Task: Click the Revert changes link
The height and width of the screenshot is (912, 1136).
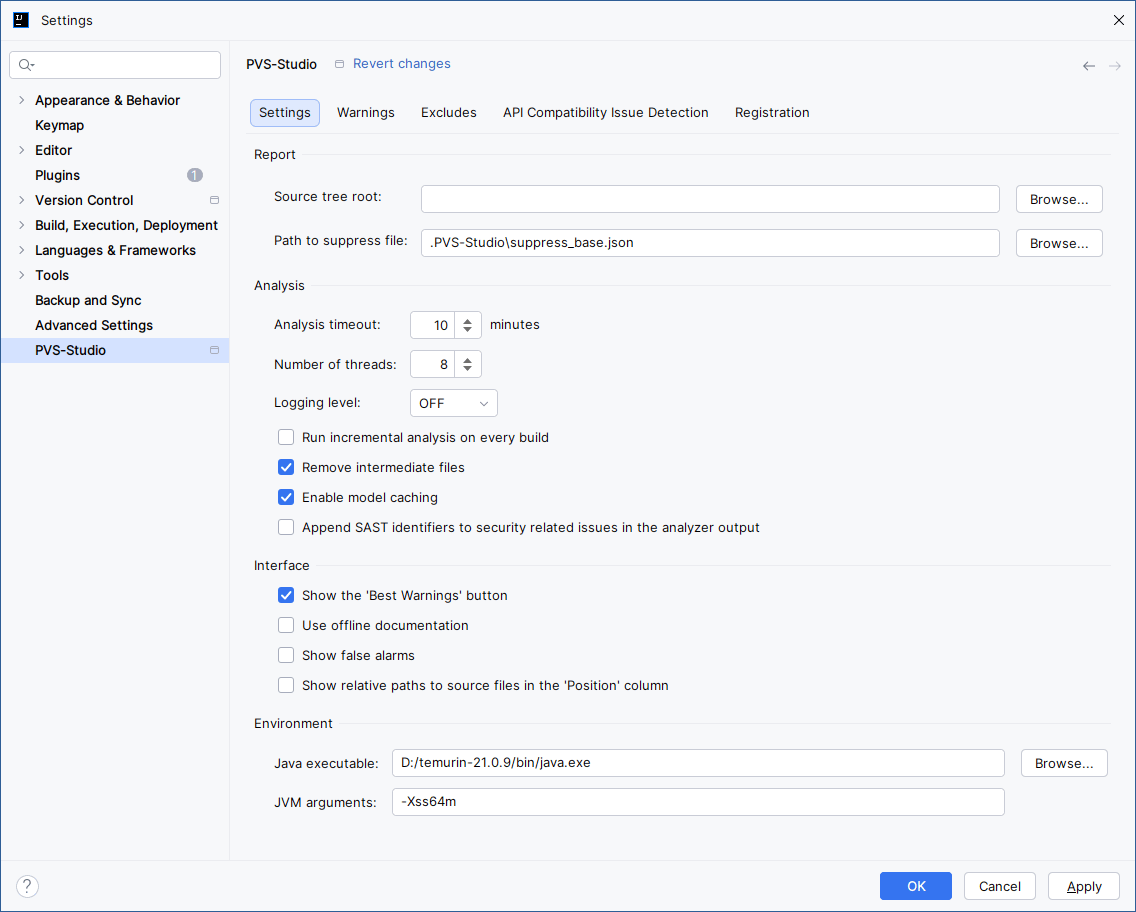Action: [x=401, y=64]
